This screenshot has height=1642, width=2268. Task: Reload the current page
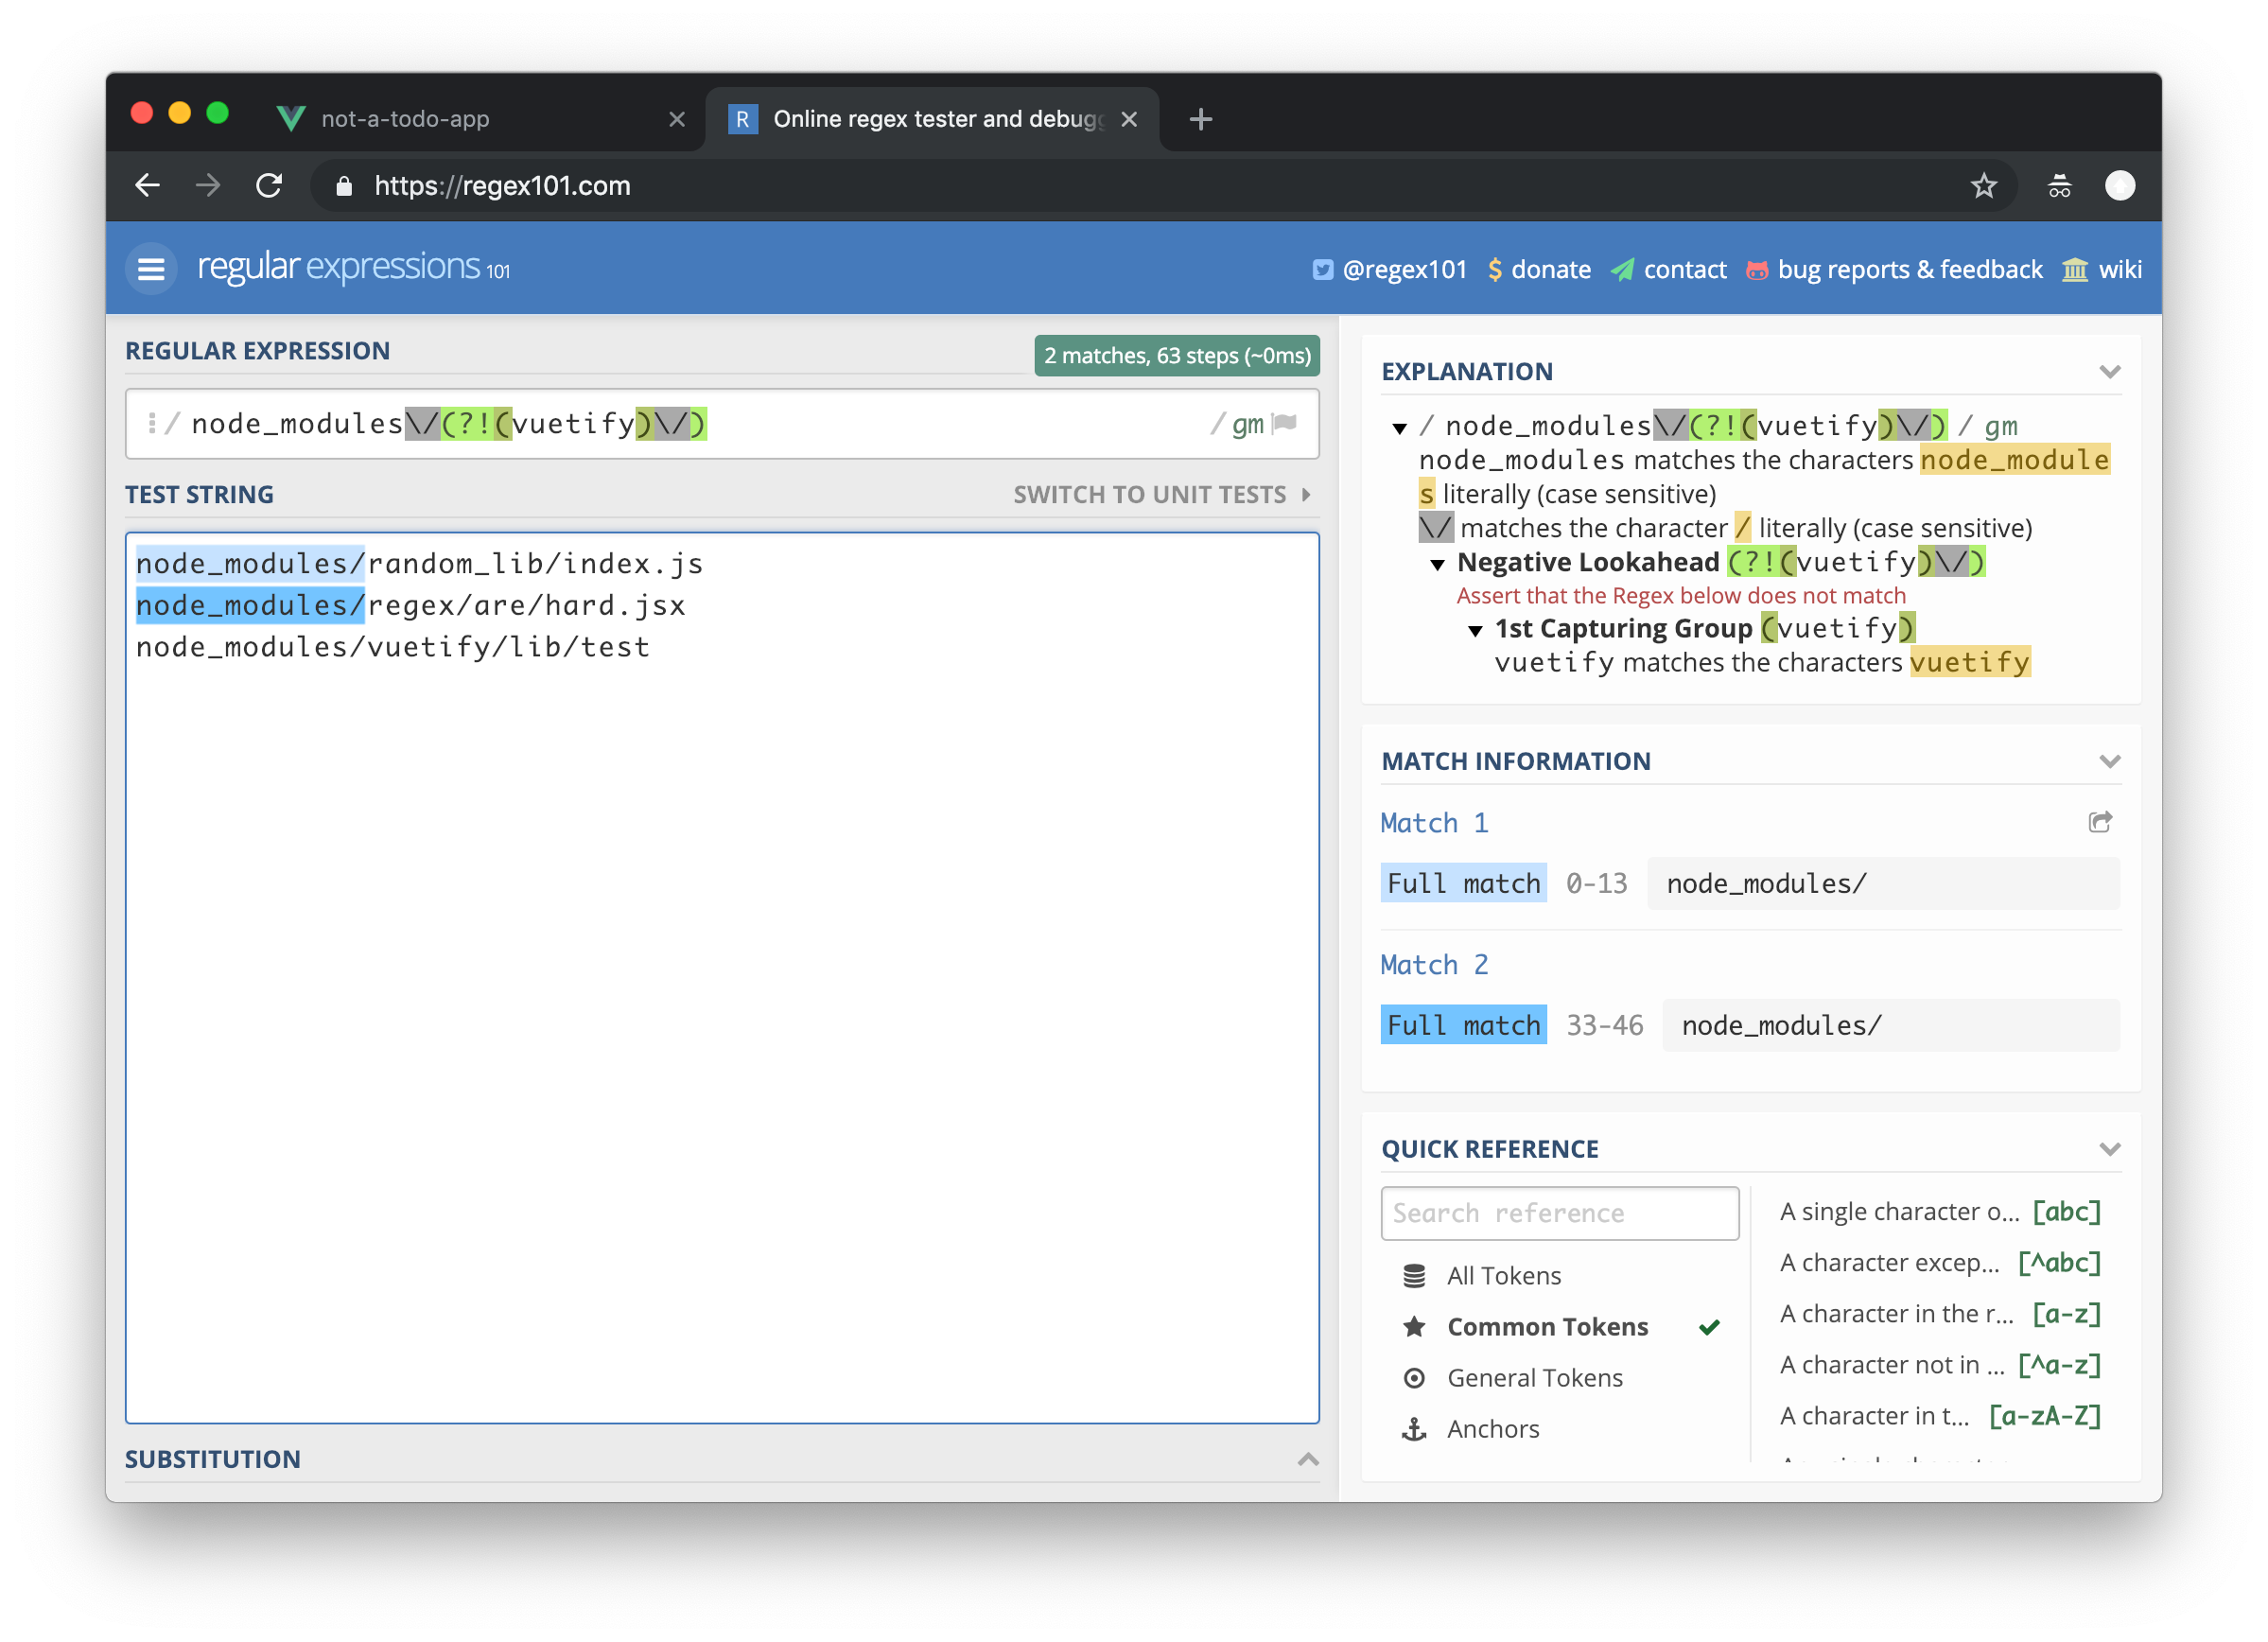tap(269, 185)
